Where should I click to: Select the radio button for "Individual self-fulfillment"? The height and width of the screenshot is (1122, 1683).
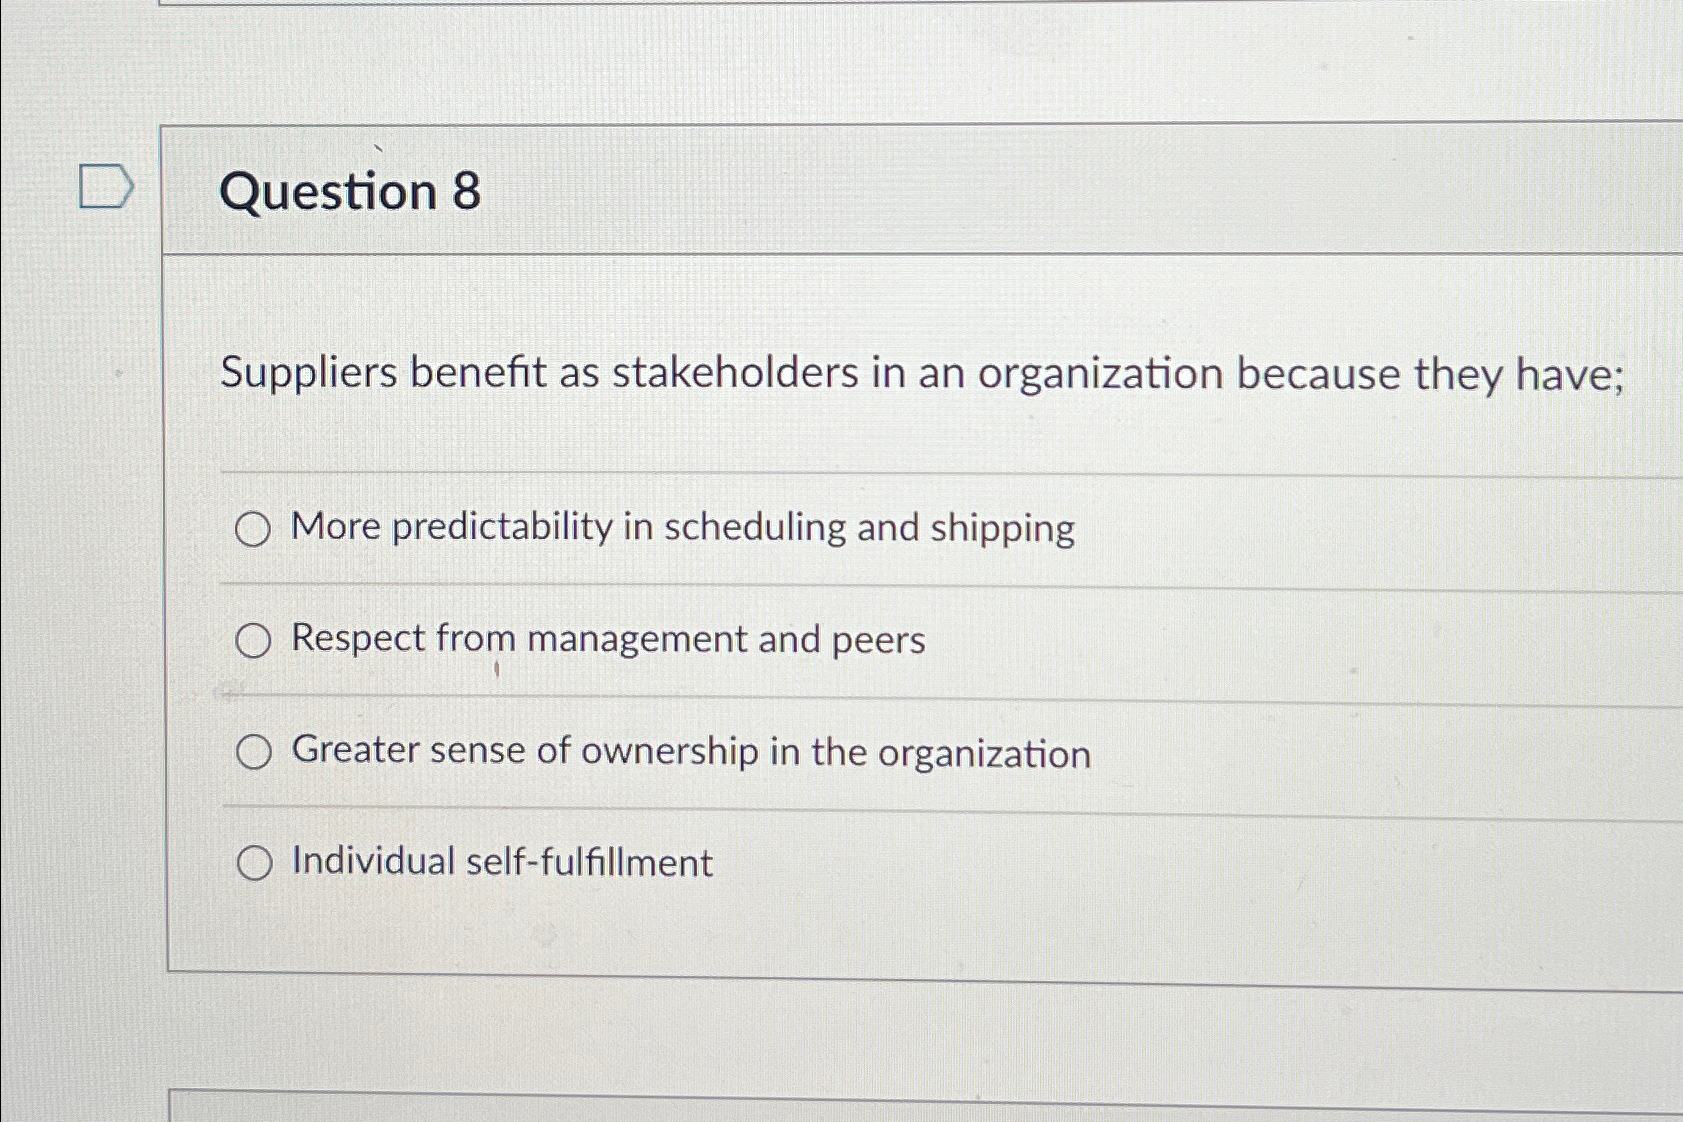(x=253, y=863)
